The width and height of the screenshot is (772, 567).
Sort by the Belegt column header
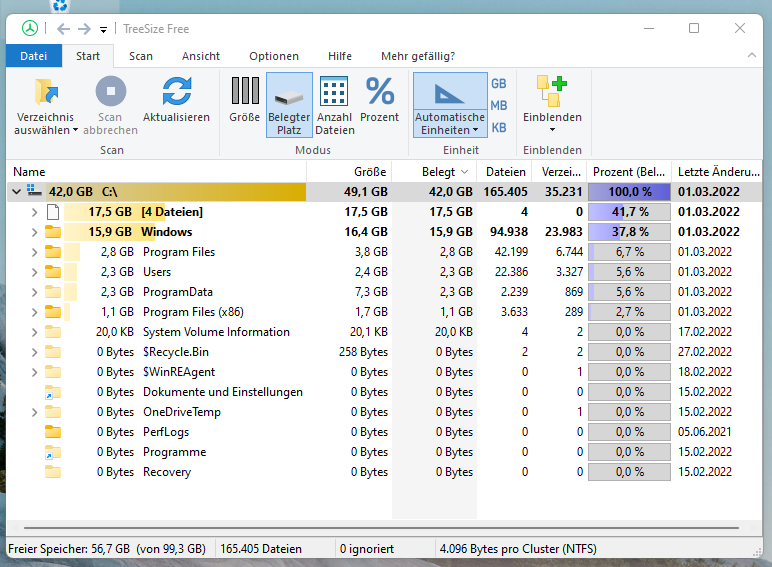coord(435,172)
